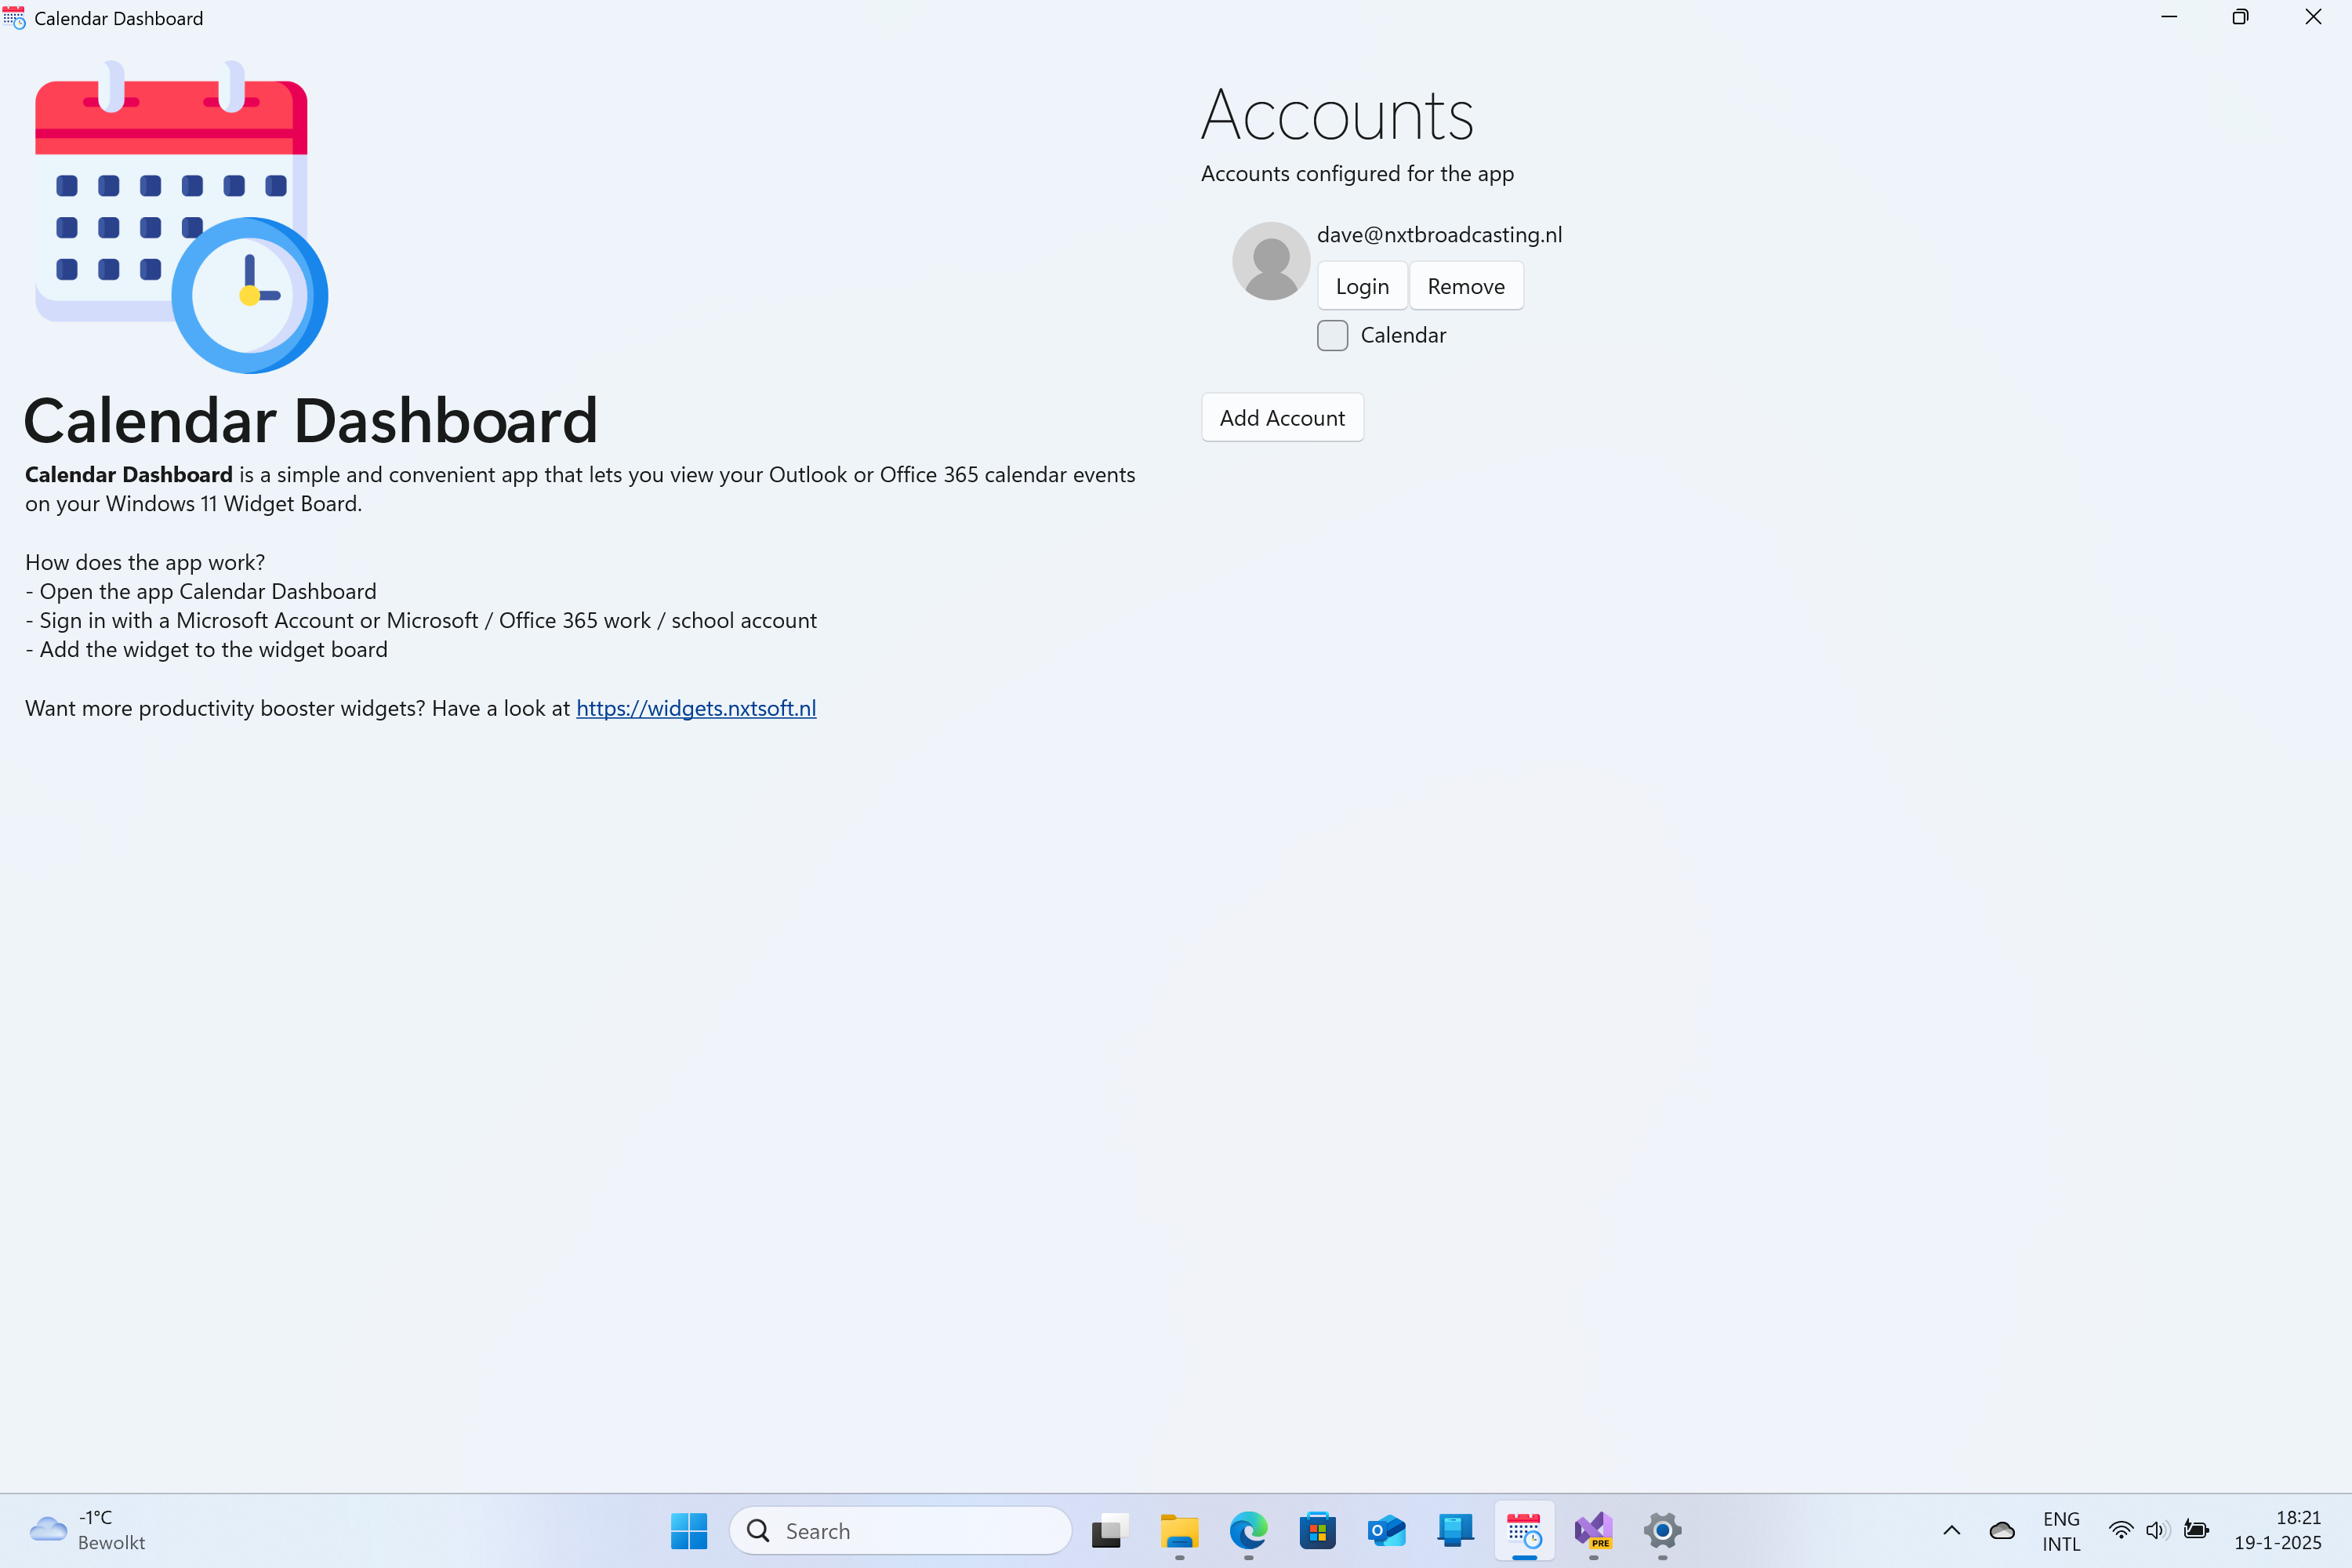
Task: Click the Accounts heading
Action: (x=1337, y=115)
